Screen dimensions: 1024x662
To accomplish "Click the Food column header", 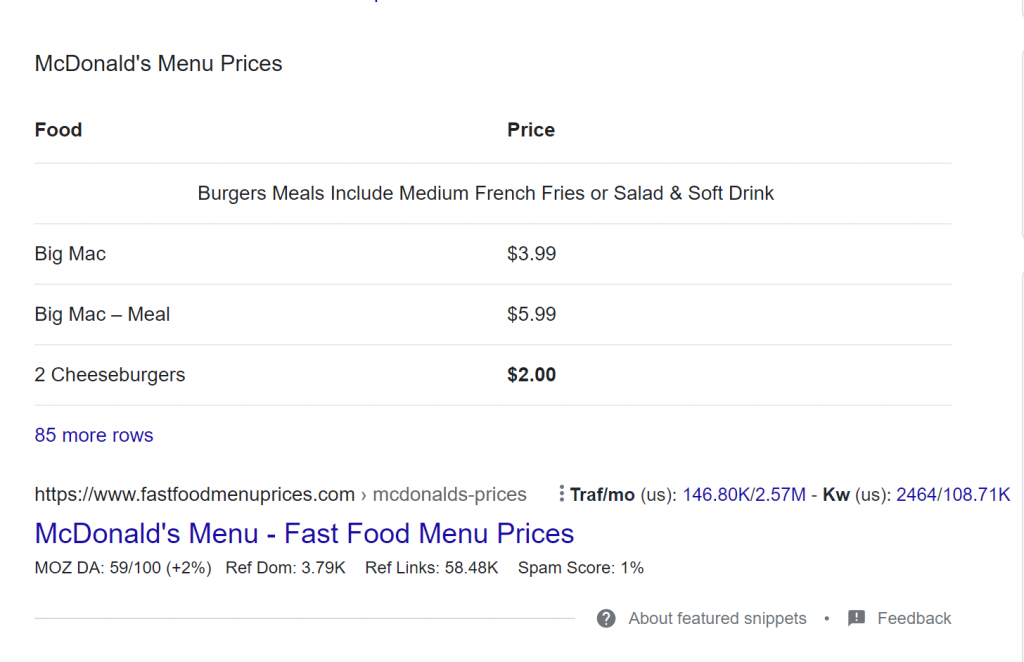I will [x=58, y=130].
